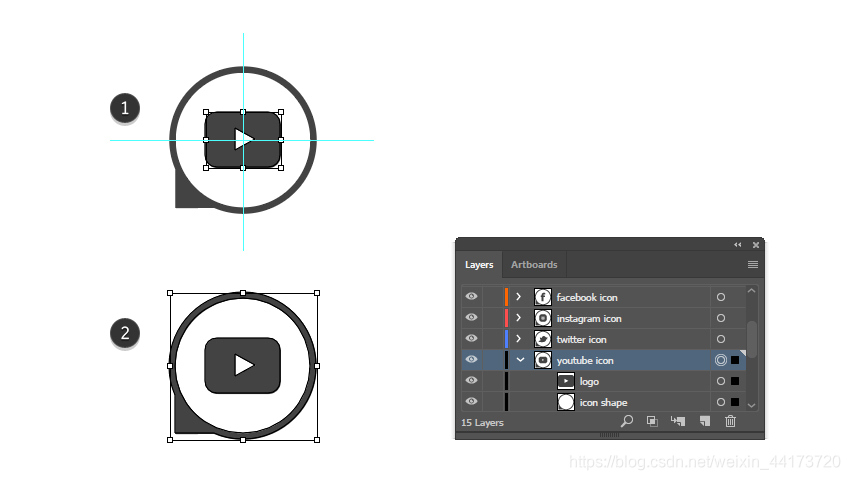850x480 pixels.
Task: Click target circle of youtube icon layer
Action: coord(720,360)
